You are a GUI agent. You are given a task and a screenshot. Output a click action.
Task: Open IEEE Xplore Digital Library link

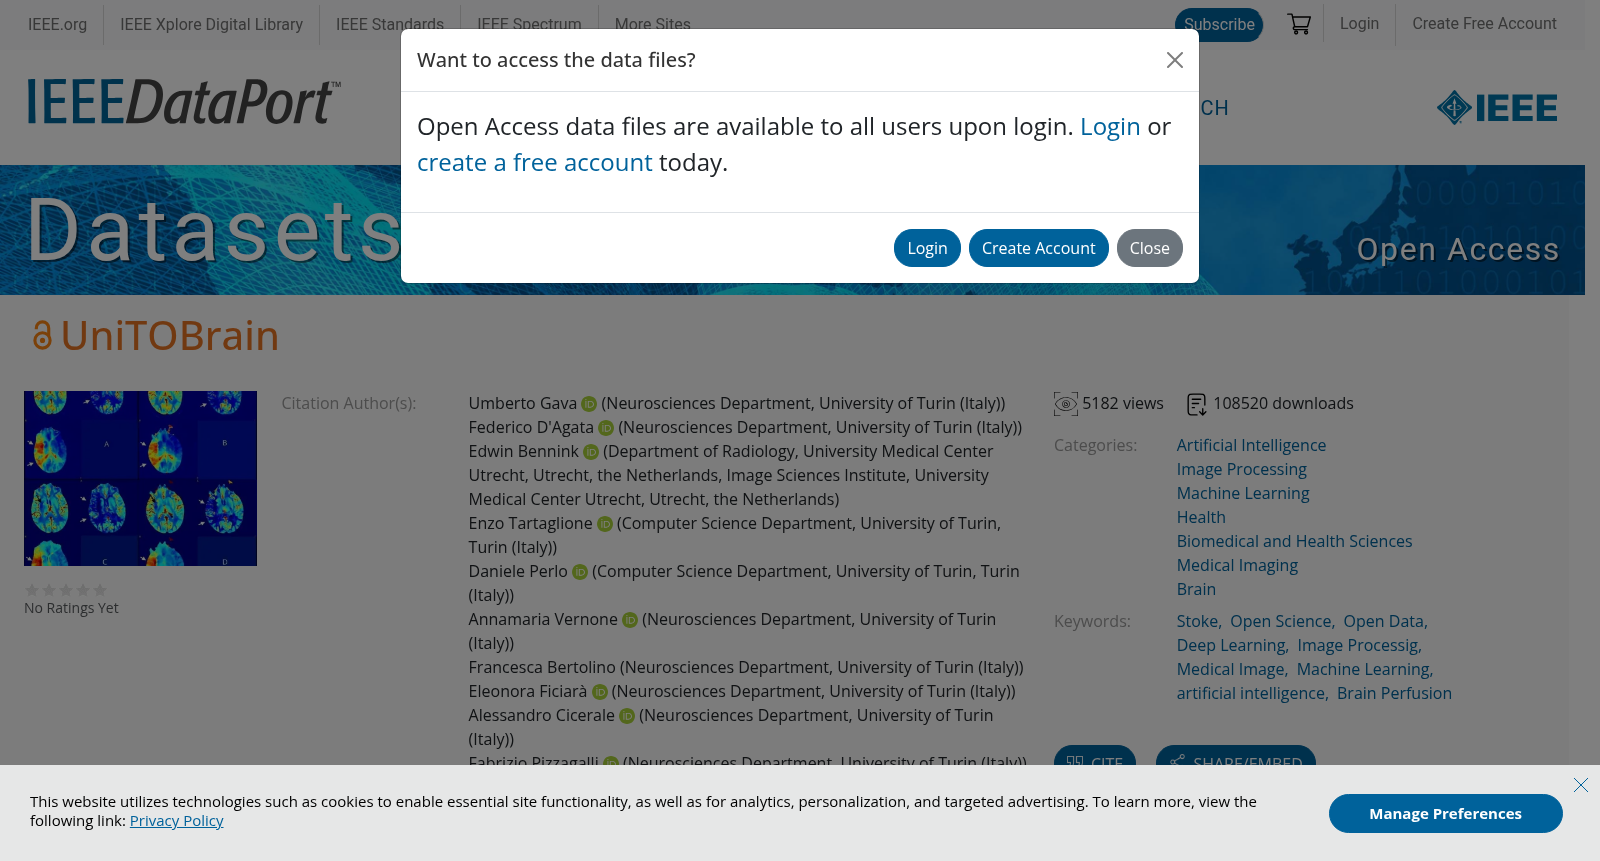[212, 25]
